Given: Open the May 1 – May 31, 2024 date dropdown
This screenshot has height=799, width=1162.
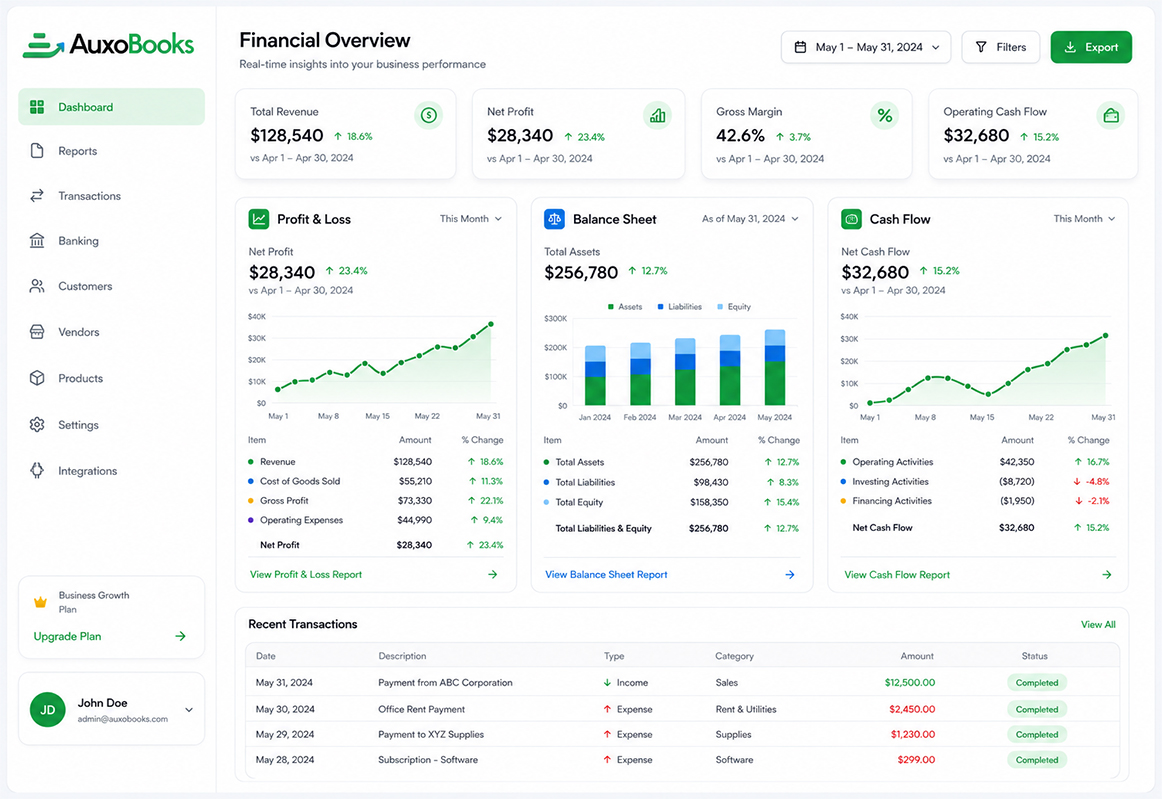Looking at the screenshot, I should (x=866, y=47).
